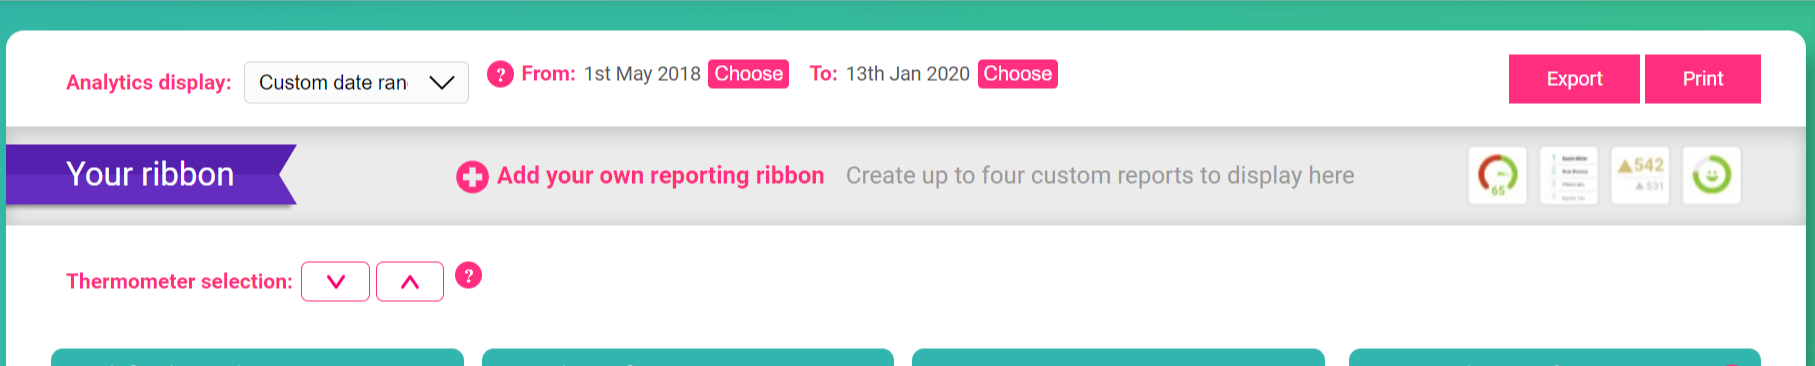Select the 542 score report thumbnail

1640,175
